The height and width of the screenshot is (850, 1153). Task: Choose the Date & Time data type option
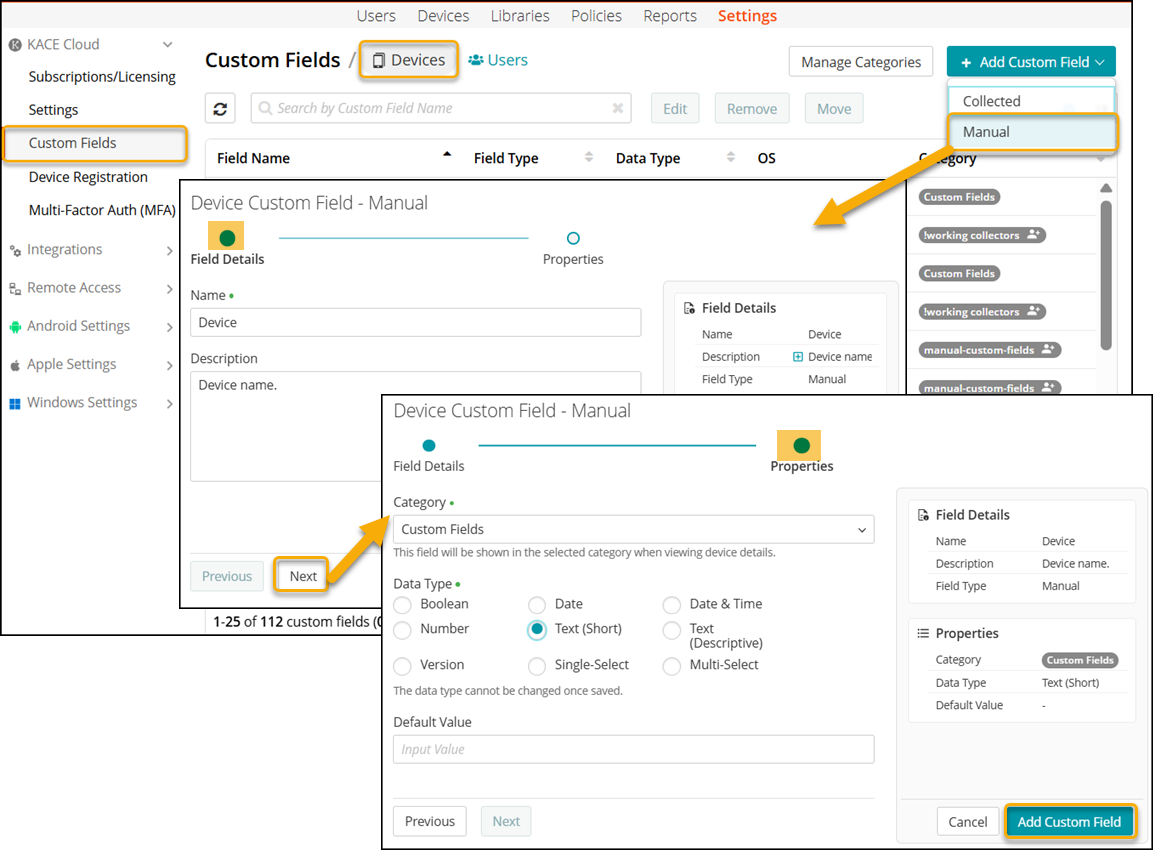pos(671,605)
